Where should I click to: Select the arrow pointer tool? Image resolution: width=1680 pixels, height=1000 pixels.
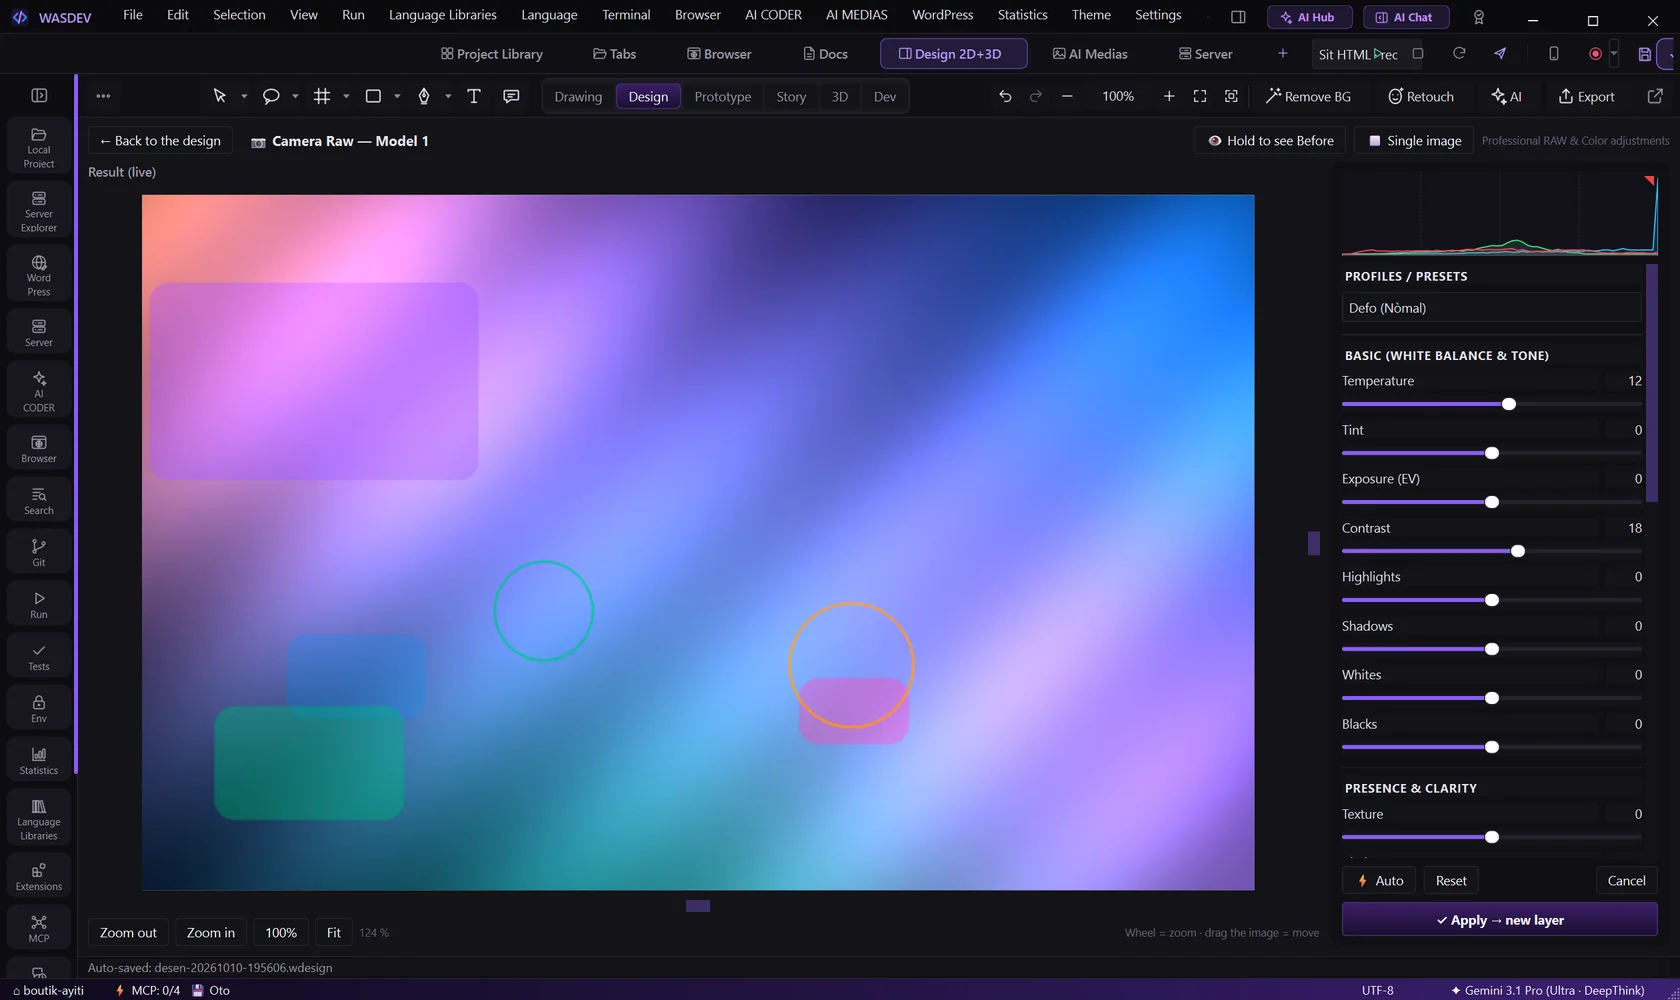(x=220, y=96)
